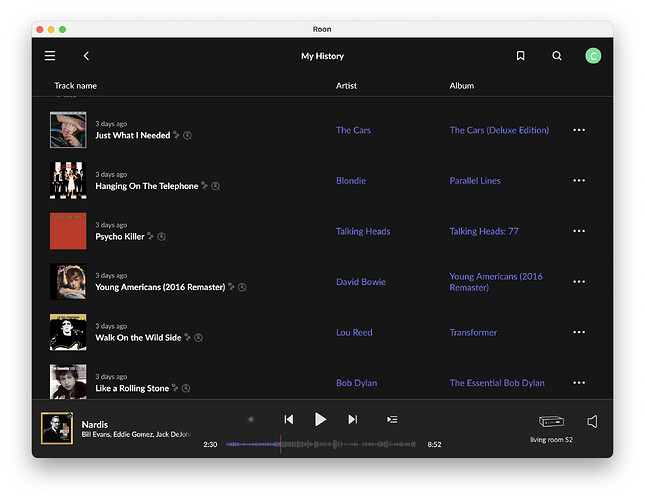Open Talking Heads artist link
The width and height of the screenshot is (645, 500).
[x=363, y=231]
